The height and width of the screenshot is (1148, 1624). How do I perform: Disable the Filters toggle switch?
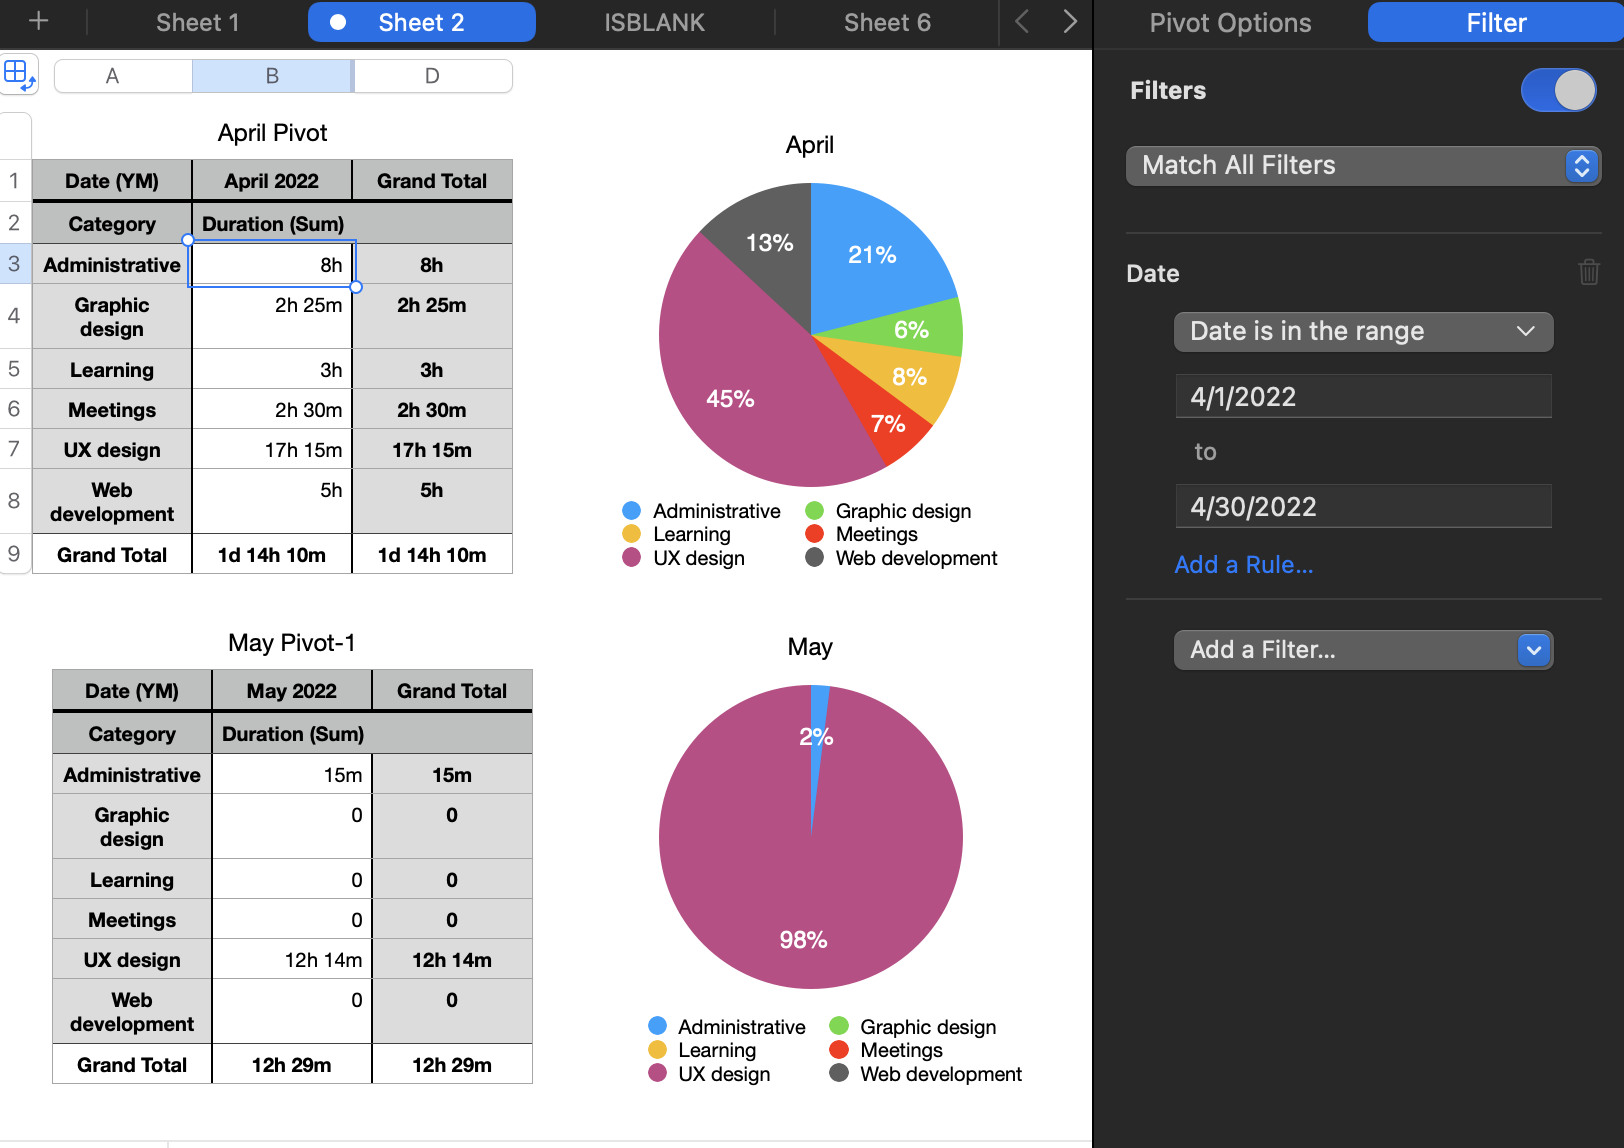1558,90
